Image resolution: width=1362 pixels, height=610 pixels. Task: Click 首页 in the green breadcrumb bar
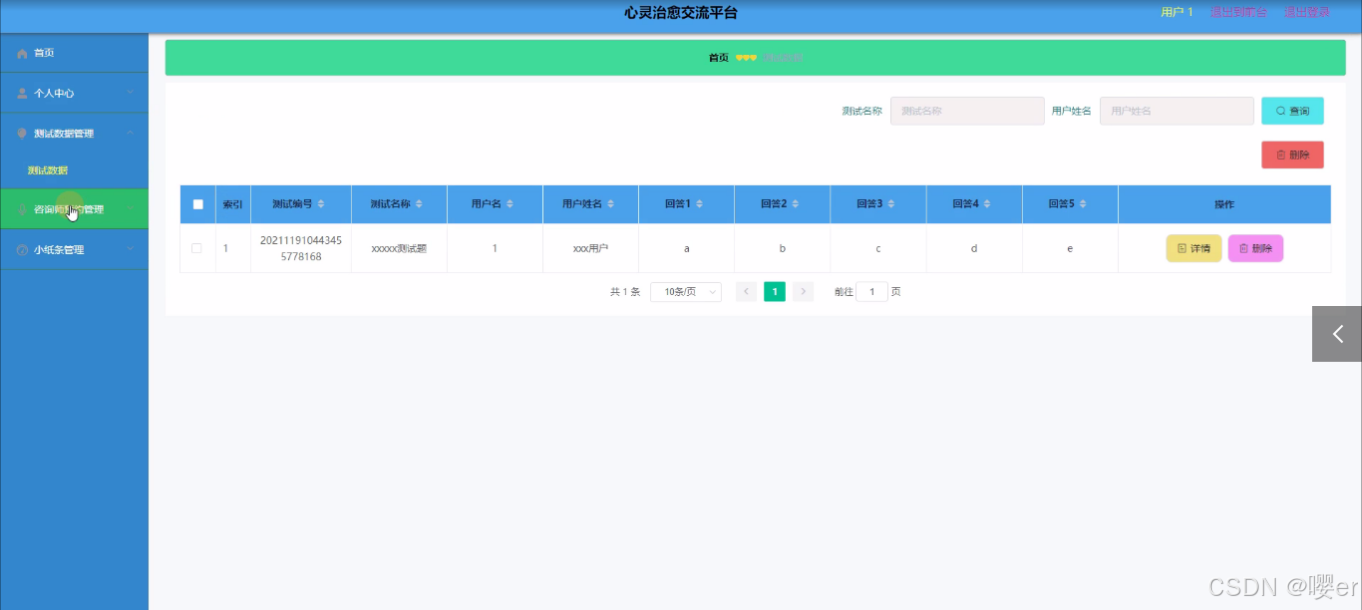719,58
